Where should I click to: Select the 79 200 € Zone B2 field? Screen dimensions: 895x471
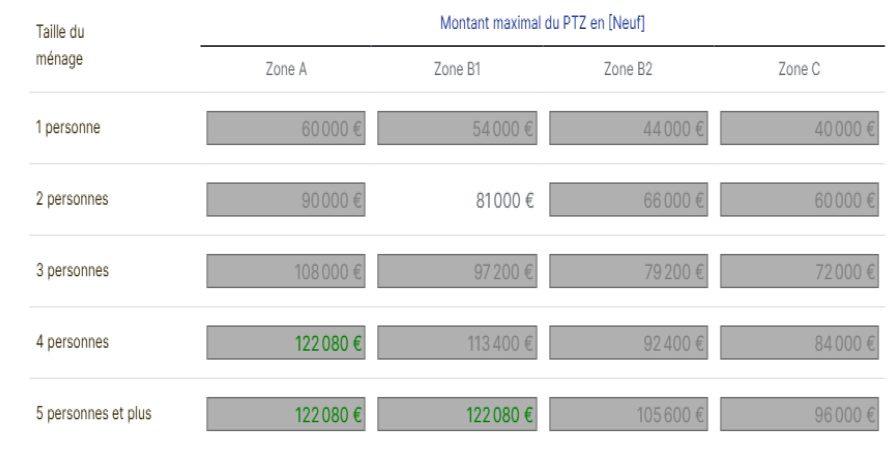[x=628, y=271]
